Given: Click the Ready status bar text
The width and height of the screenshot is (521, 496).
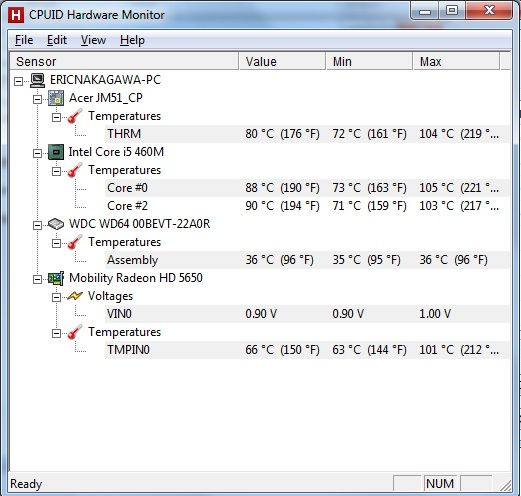Looking at the screenshot, I should click(x=26, y=484).
